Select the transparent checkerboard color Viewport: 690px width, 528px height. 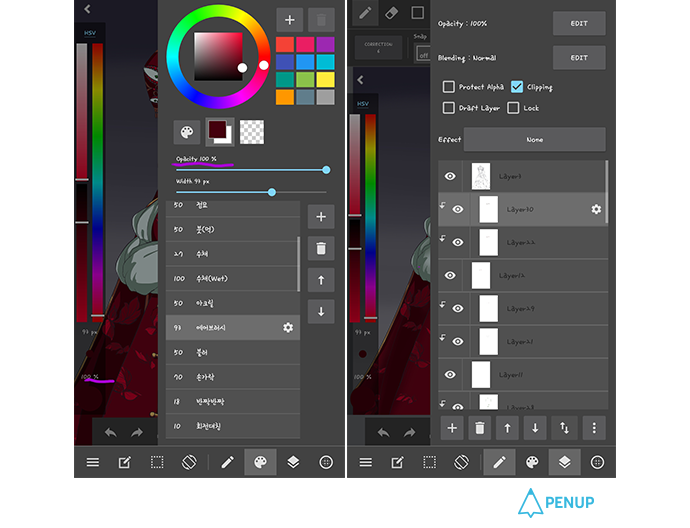pyautogui.click(x=252, y=132)
